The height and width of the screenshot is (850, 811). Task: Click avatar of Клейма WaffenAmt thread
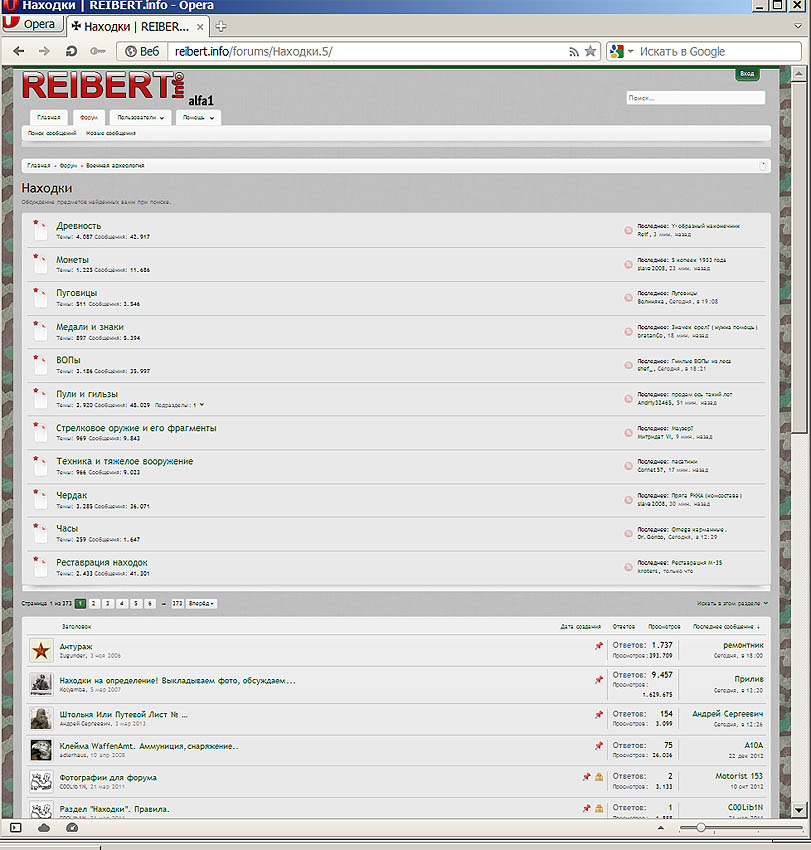[x=41, y=750]
